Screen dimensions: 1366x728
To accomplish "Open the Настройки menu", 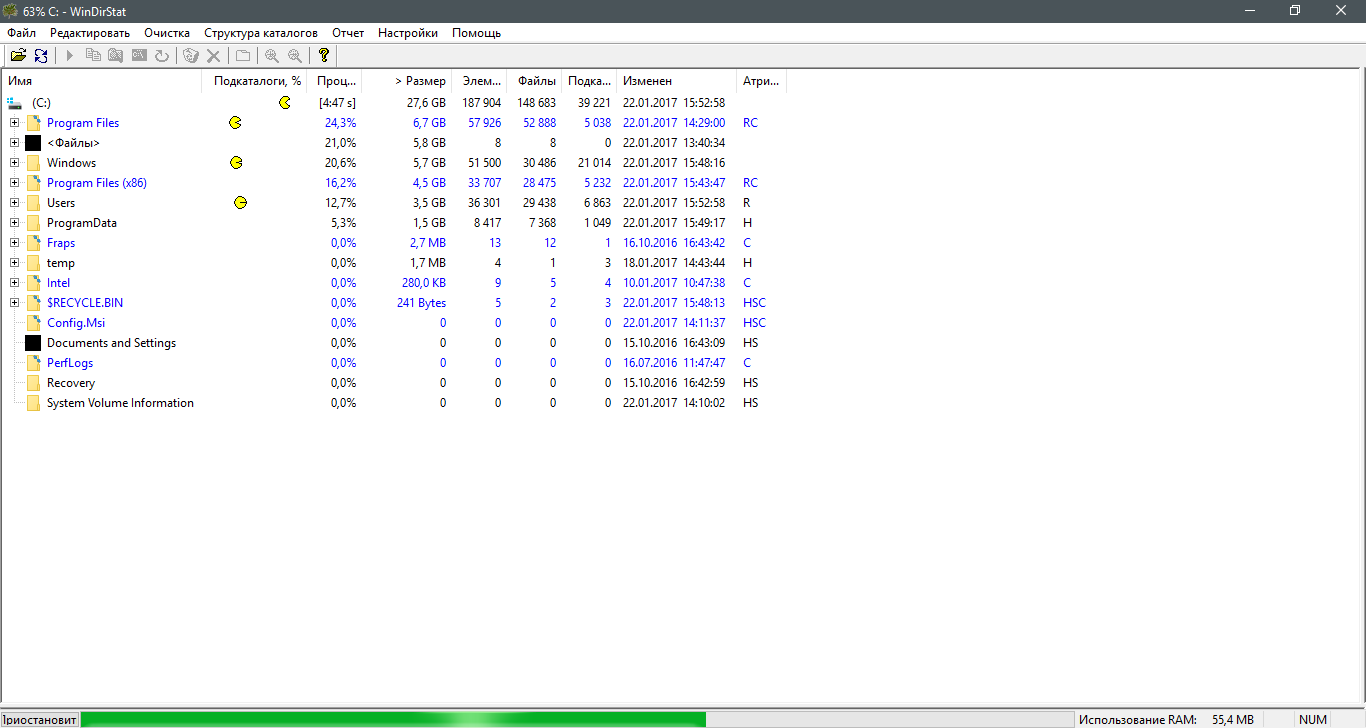I will [407, 33].
